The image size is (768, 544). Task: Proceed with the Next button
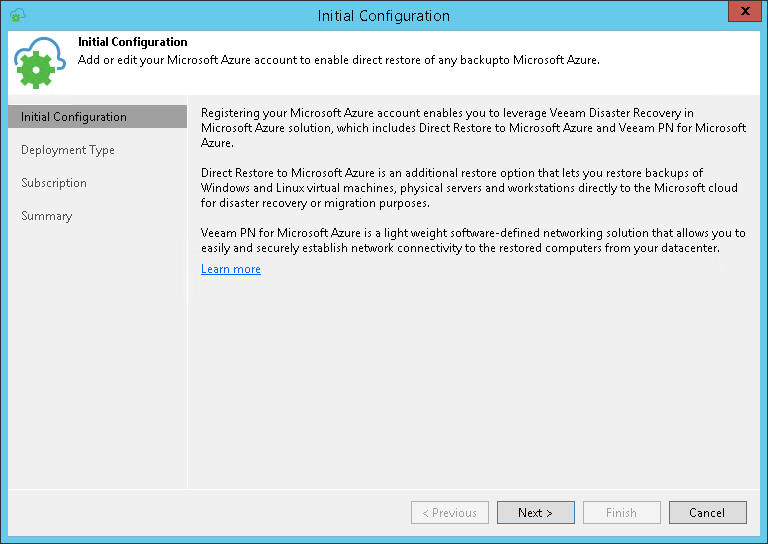tap(535, 513)
